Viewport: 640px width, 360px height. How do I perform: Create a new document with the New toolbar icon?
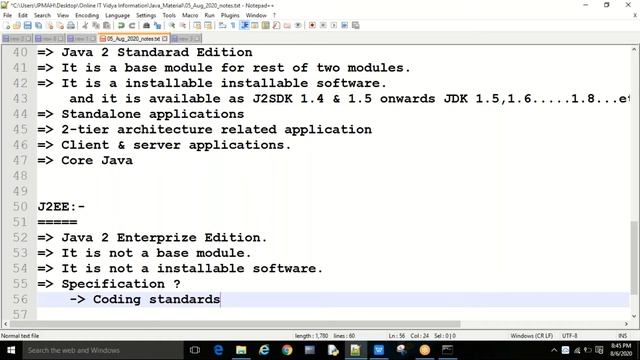pyautogui.click(x=7, y=25)
